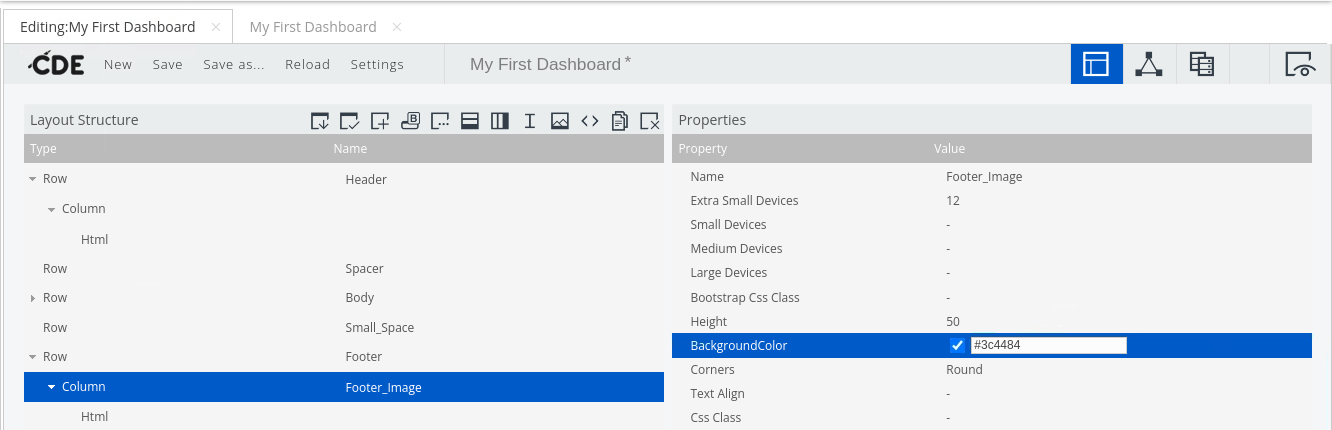Switch to the My First Dashboard tab
1332x430 pixels.
point(313,27)
